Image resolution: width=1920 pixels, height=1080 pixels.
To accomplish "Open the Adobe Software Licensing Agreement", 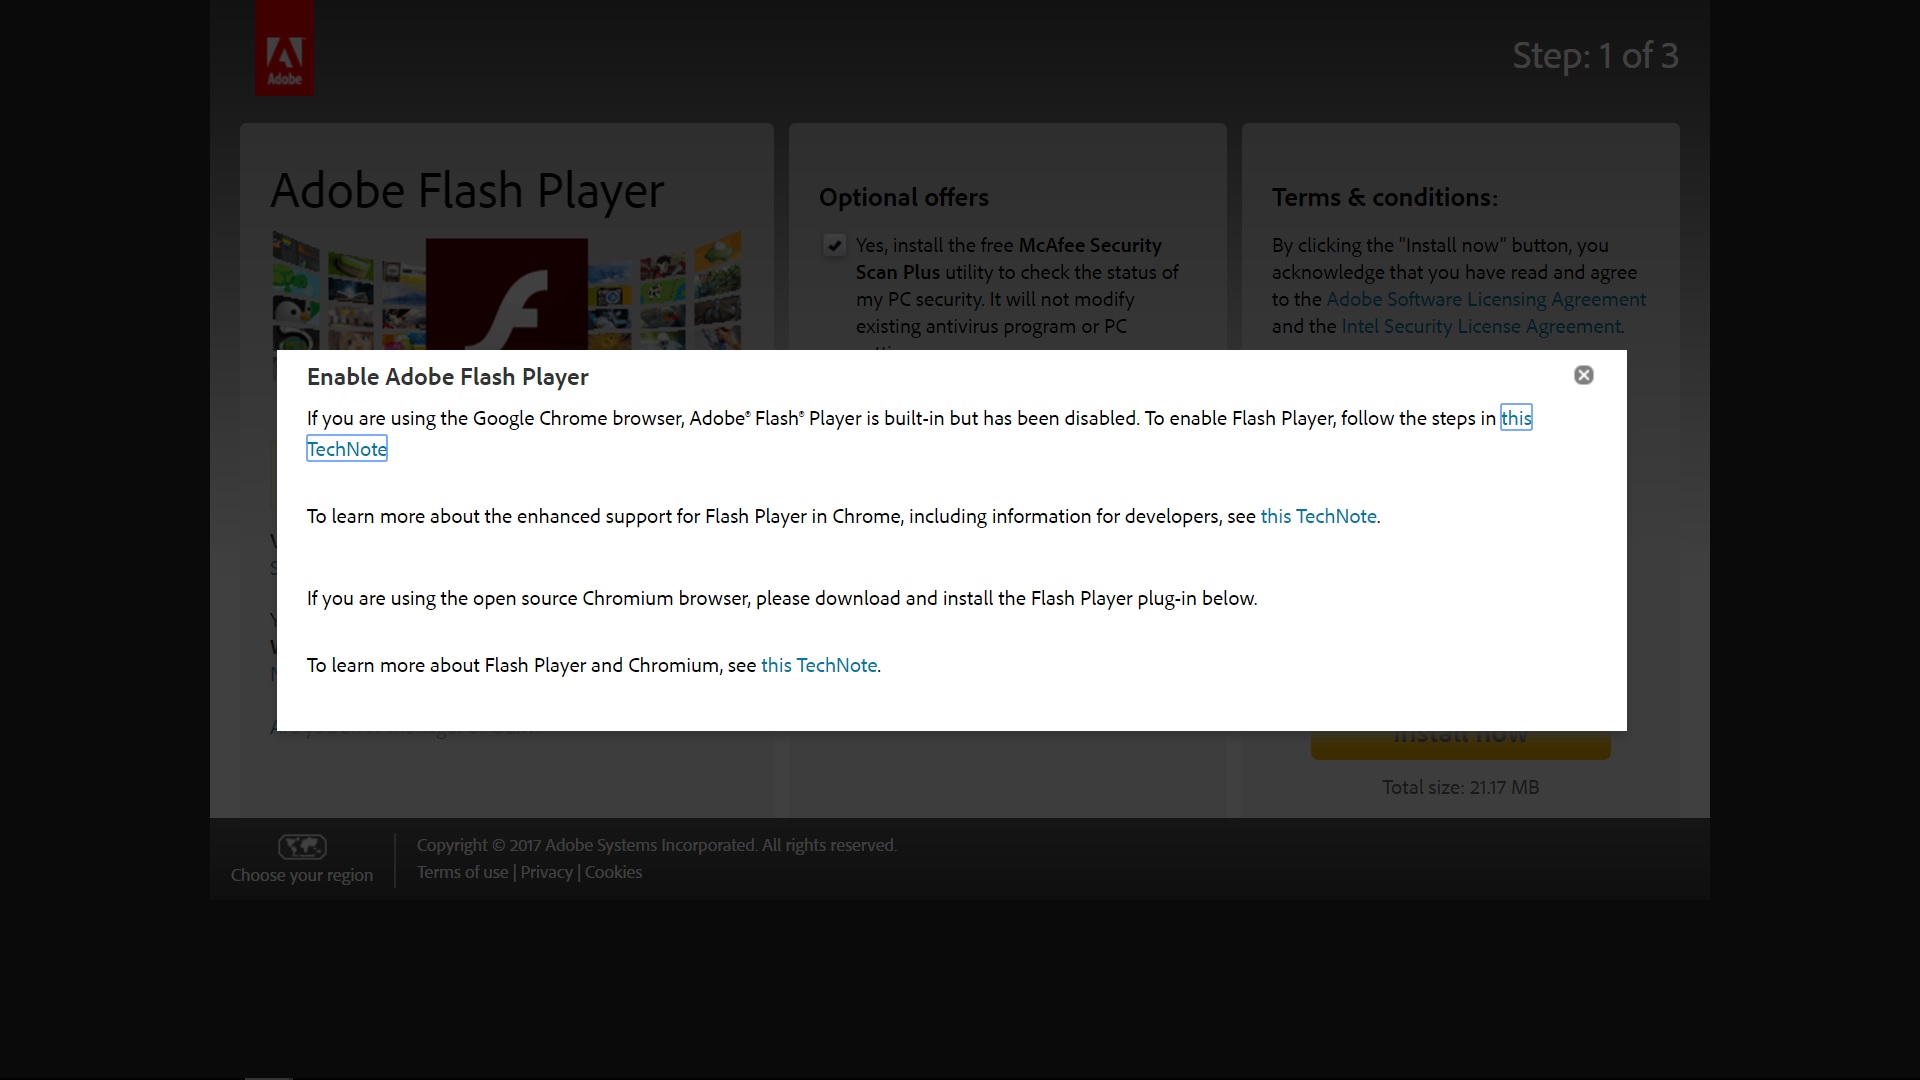I will click(1485, 298).
